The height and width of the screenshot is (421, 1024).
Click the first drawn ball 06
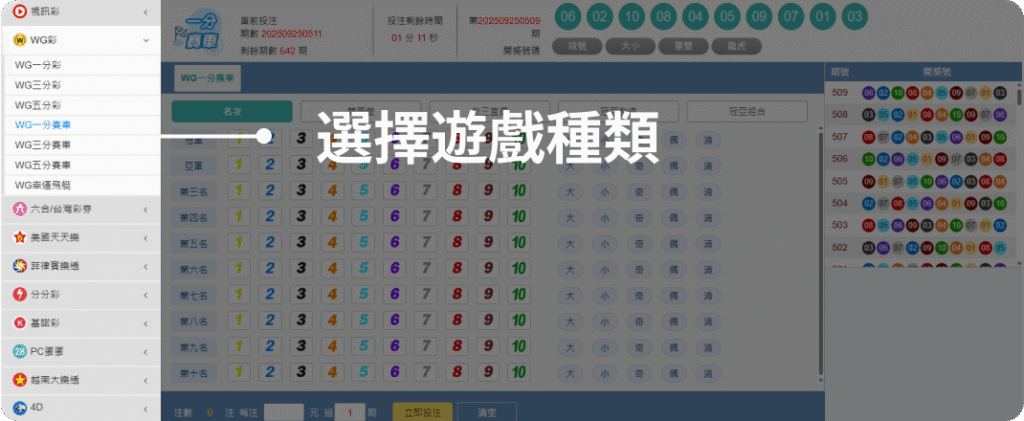click(x=568, y=17)
